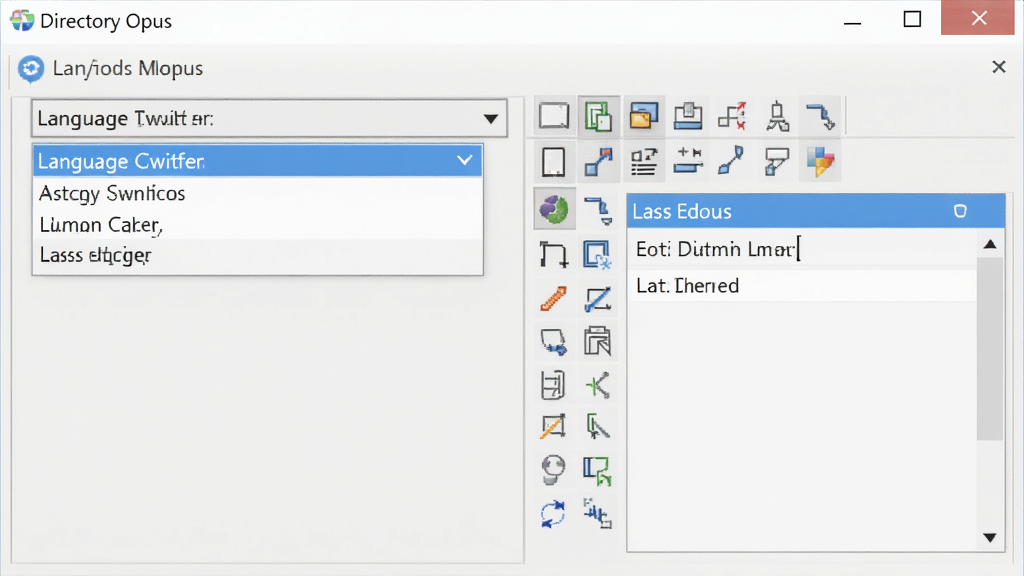Click the stamp-shaped icon in top toolbar row
The width and height of the screenshot is (1024, 576).
click(x=777, y=116)
